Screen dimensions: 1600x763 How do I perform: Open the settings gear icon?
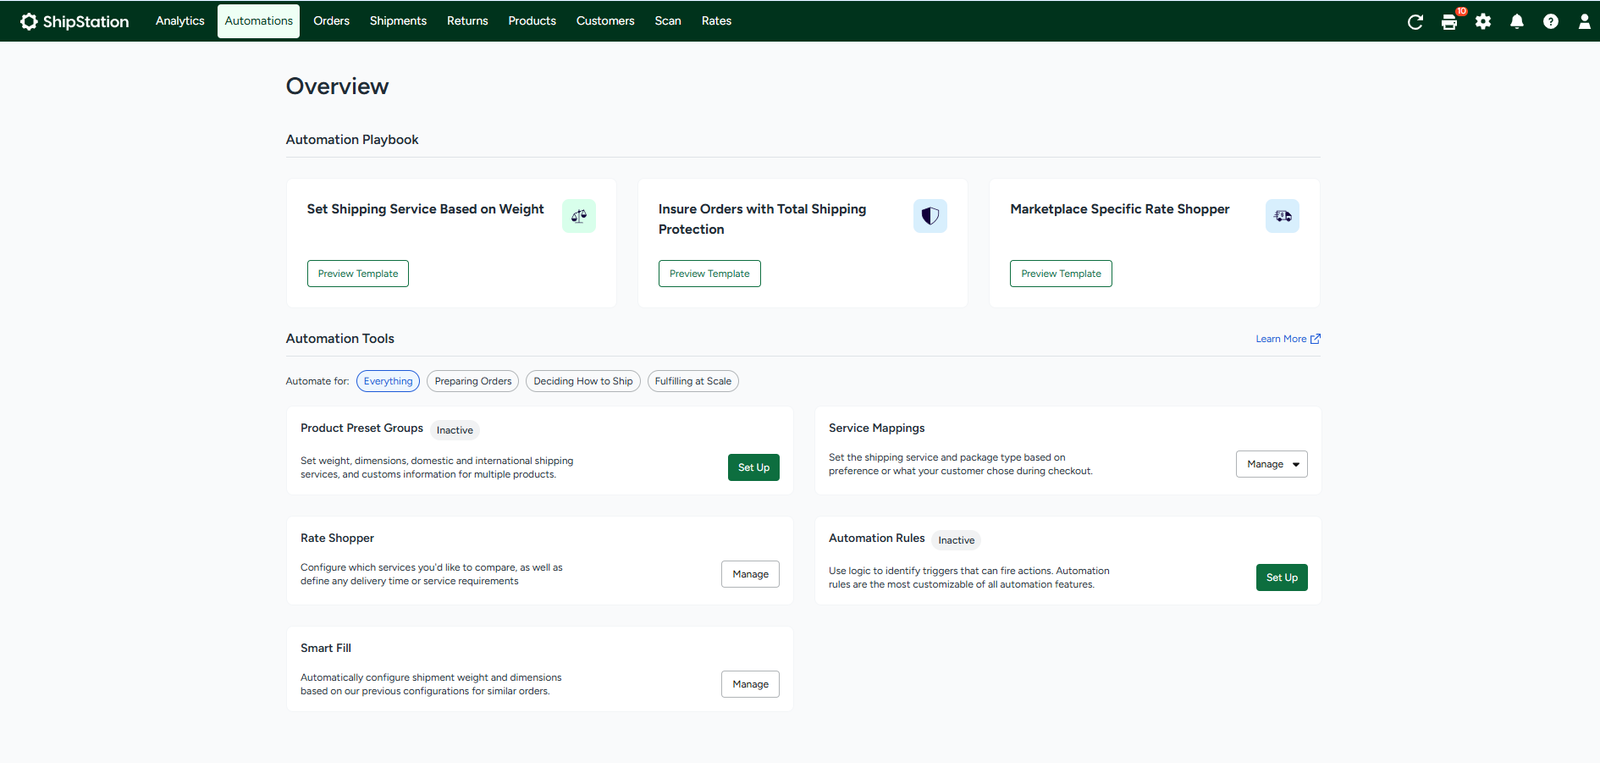1483,21
